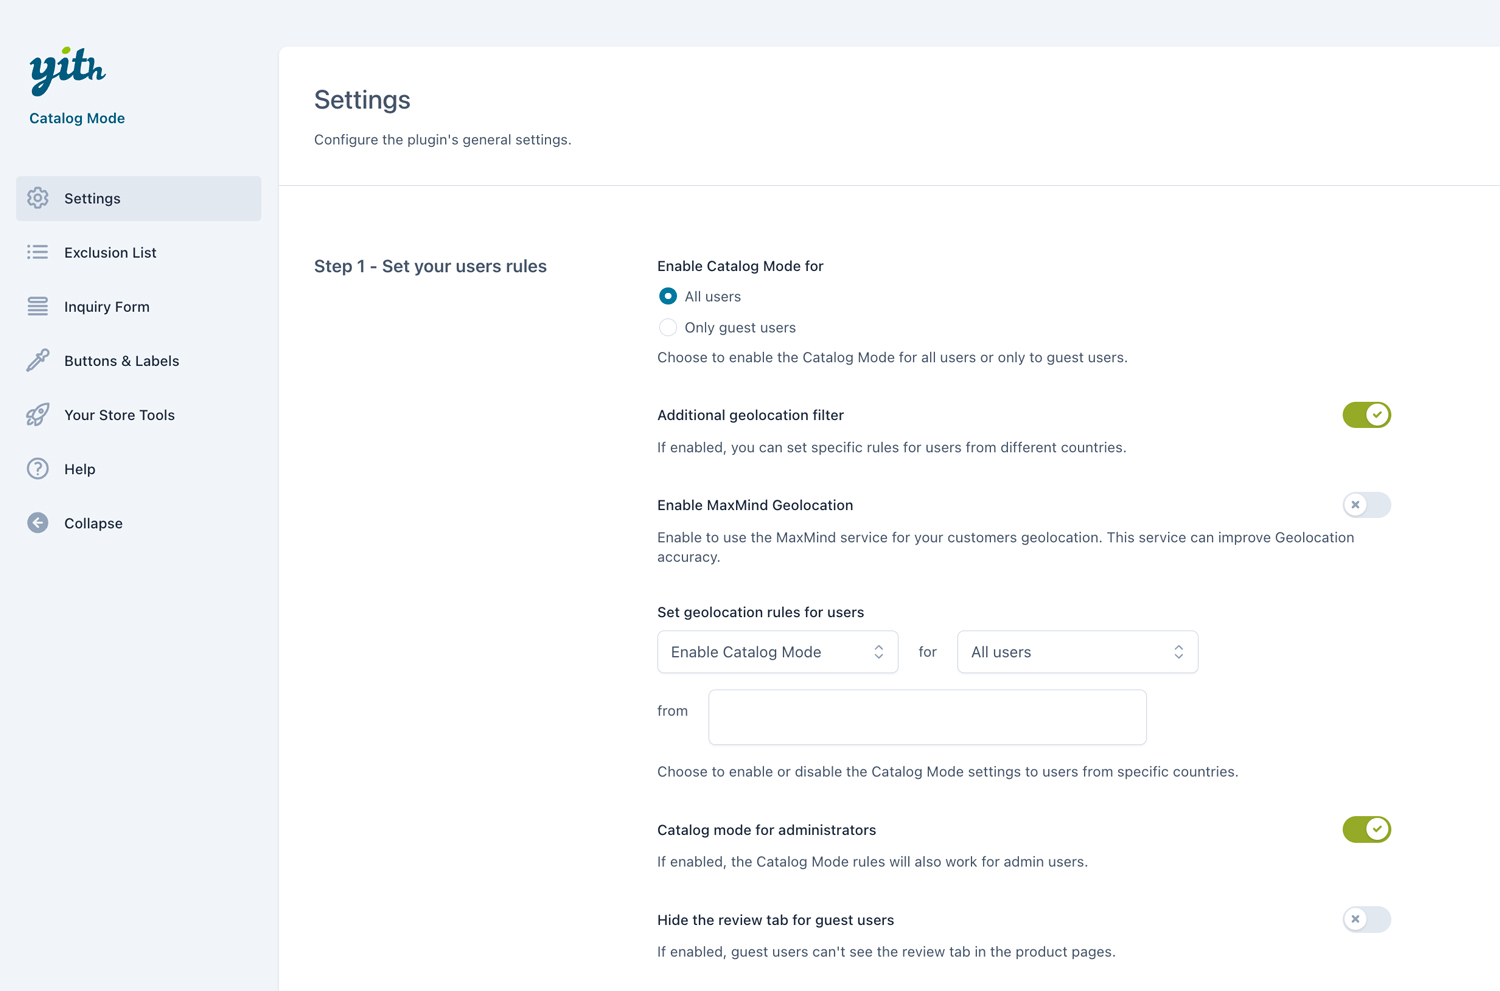The width and height of the screenshot is (1500, 991).
Task: Click the Buttons & Labels dropper icon
Action: (38, 361)
